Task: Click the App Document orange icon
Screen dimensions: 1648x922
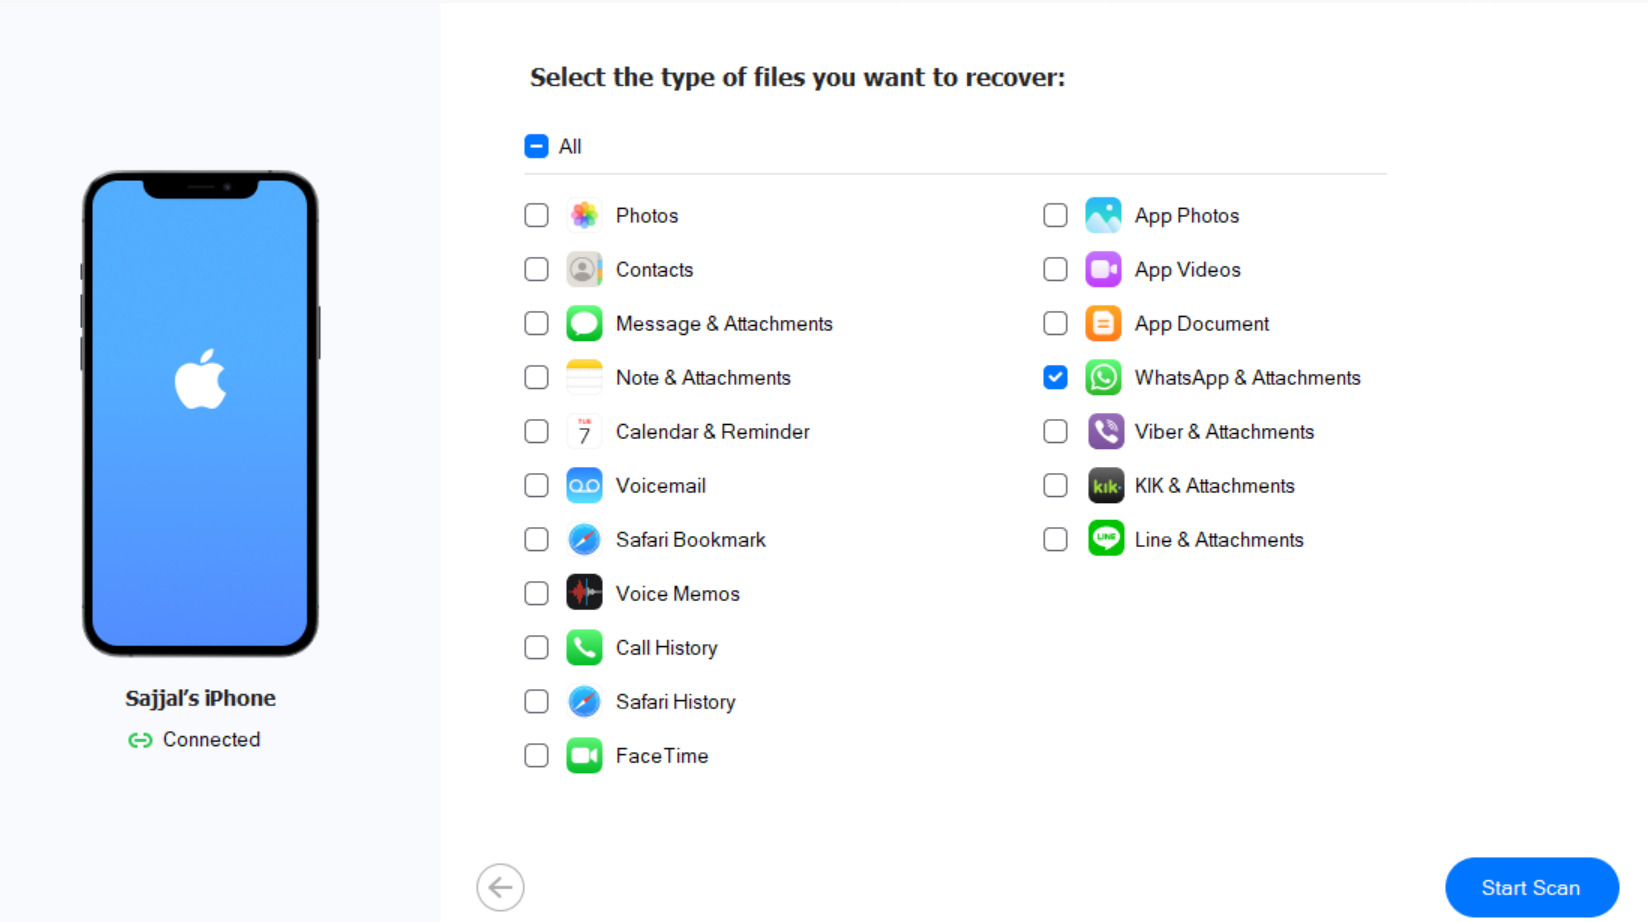Action: [x=1103, y=323]
